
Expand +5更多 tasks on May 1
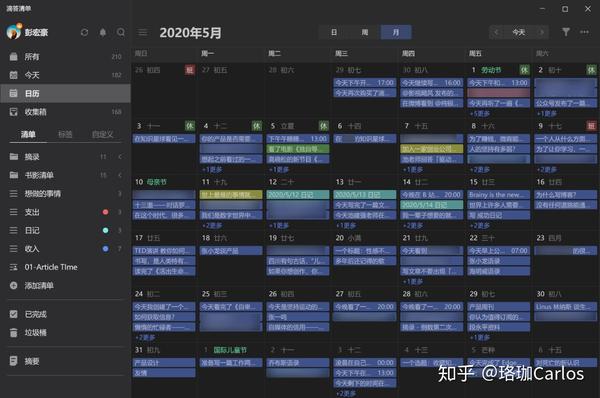pyautogui.click(x=479, y=113)
